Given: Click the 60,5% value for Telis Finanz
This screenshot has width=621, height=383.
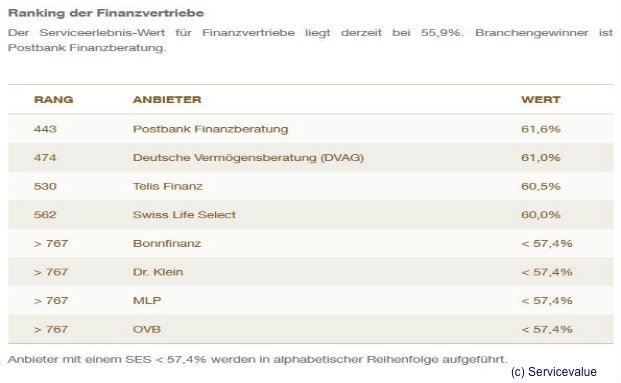Looking at the screenshot, I should click(541, 186).
